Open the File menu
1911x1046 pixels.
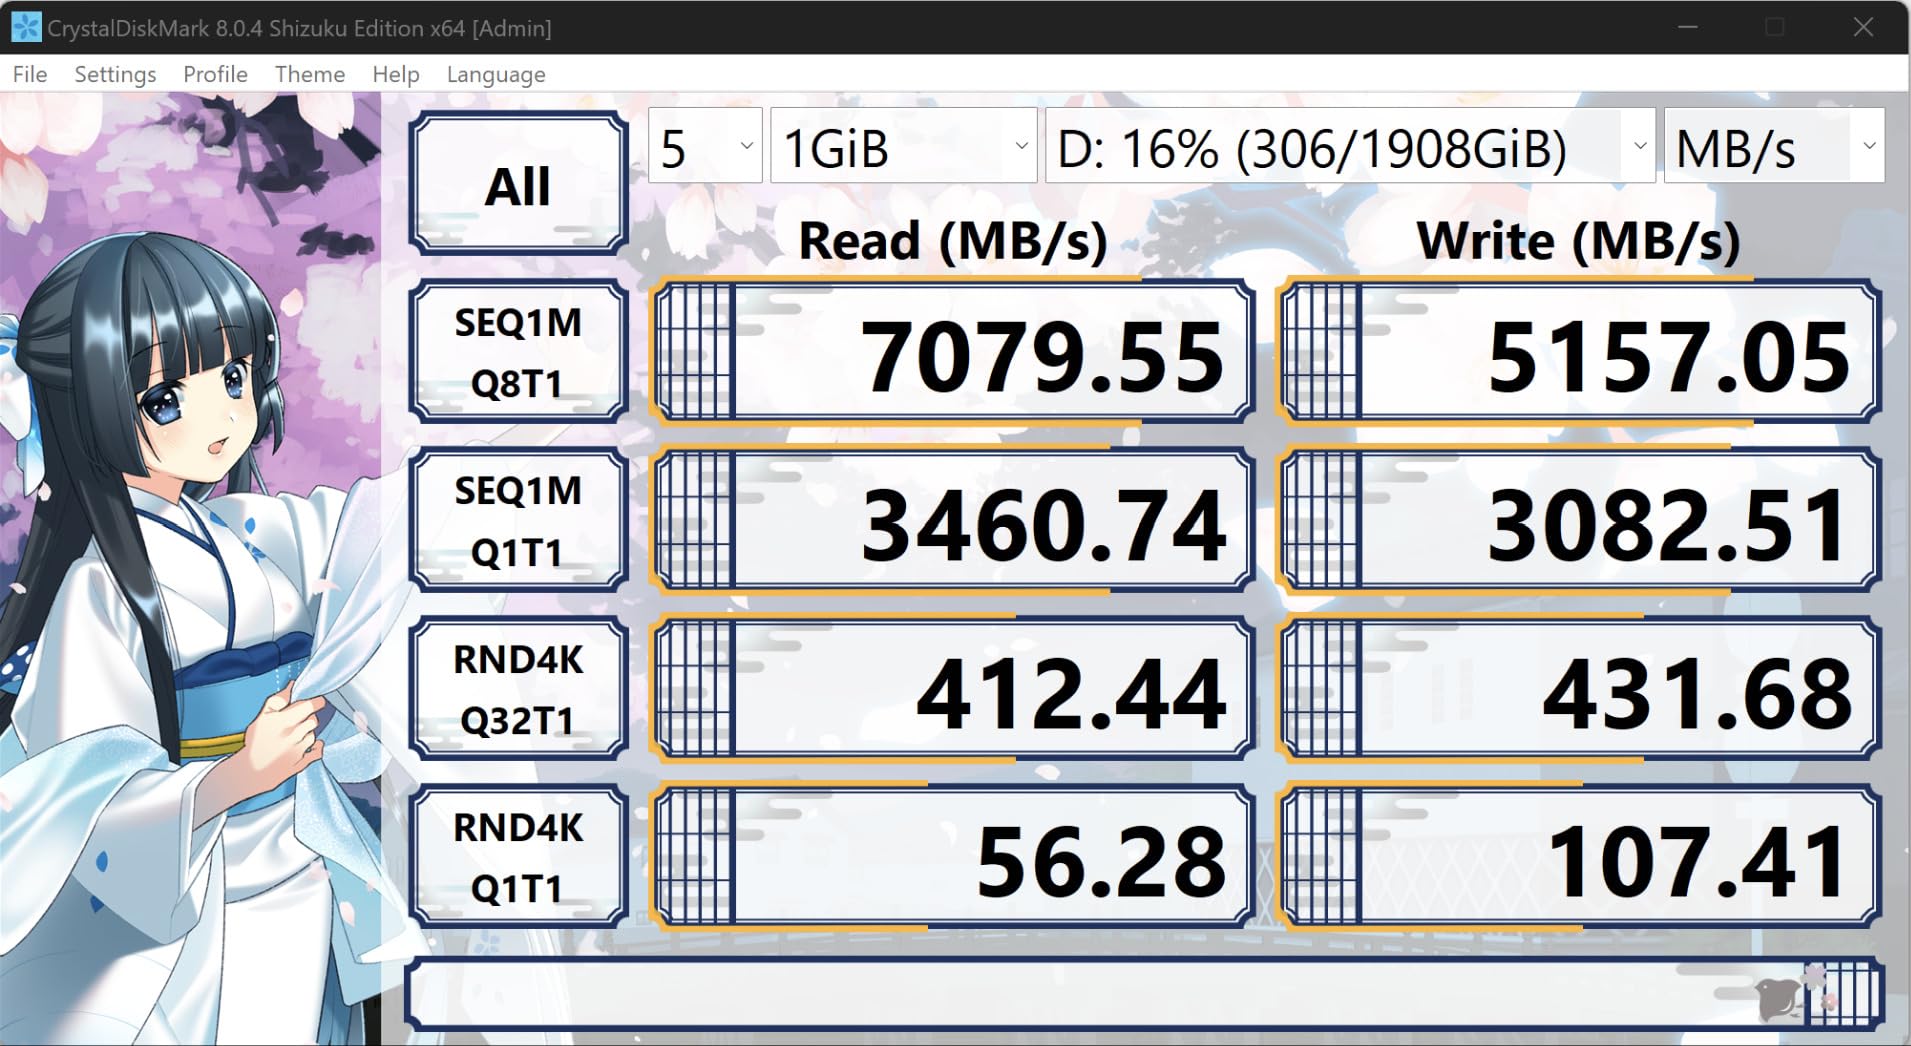click(x=29, y=74)
